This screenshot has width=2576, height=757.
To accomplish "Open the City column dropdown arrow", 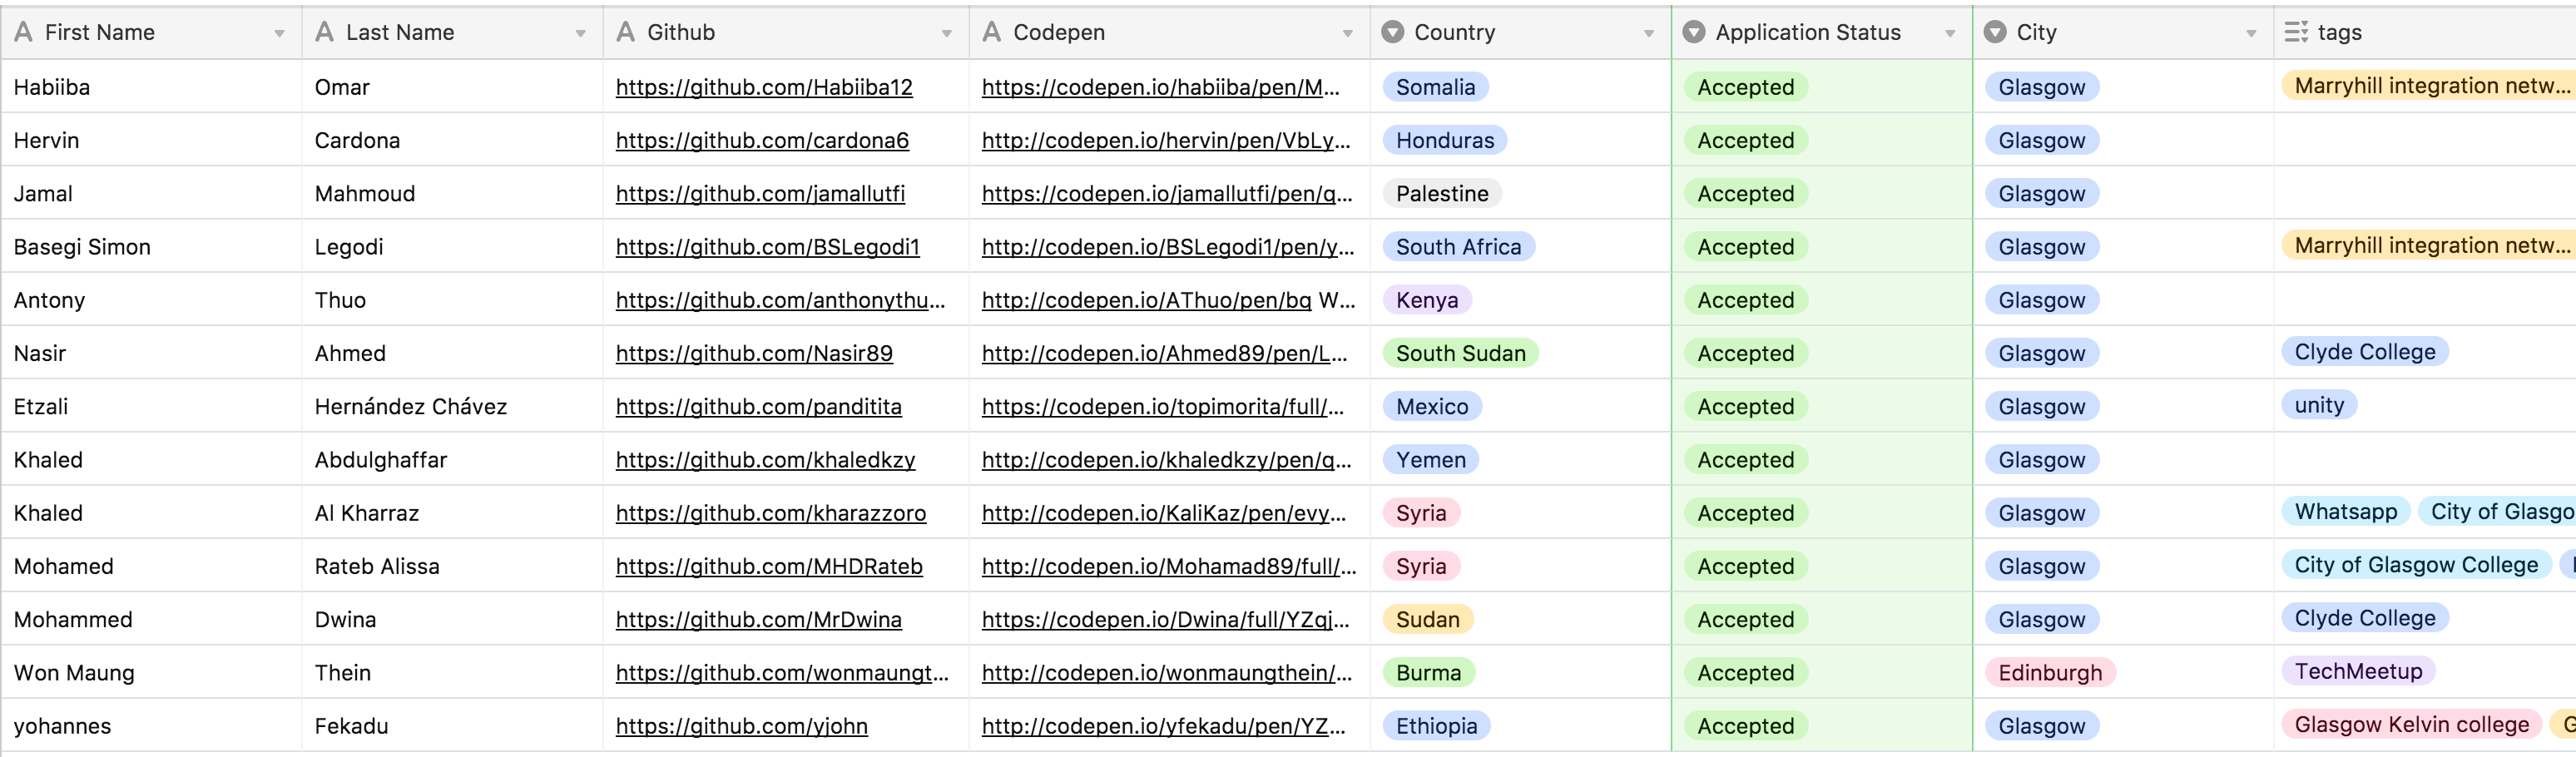I will [x=2251, y=34].
